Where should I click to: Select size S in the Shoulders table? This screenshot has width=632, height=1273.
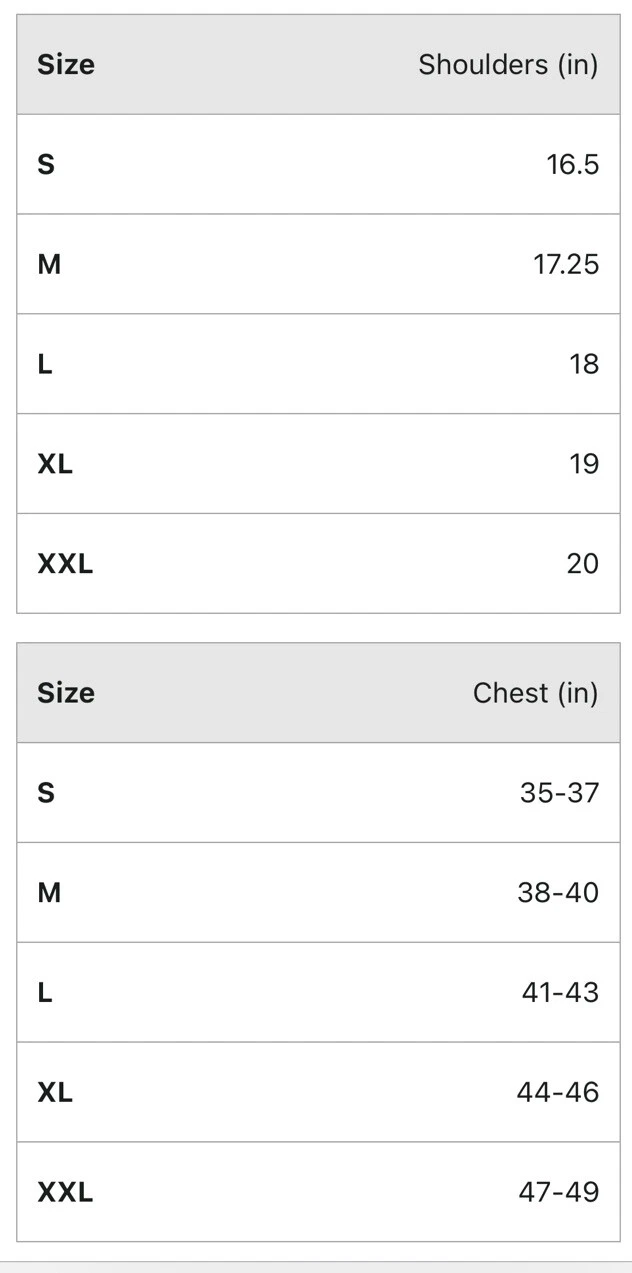click(46, 164)
